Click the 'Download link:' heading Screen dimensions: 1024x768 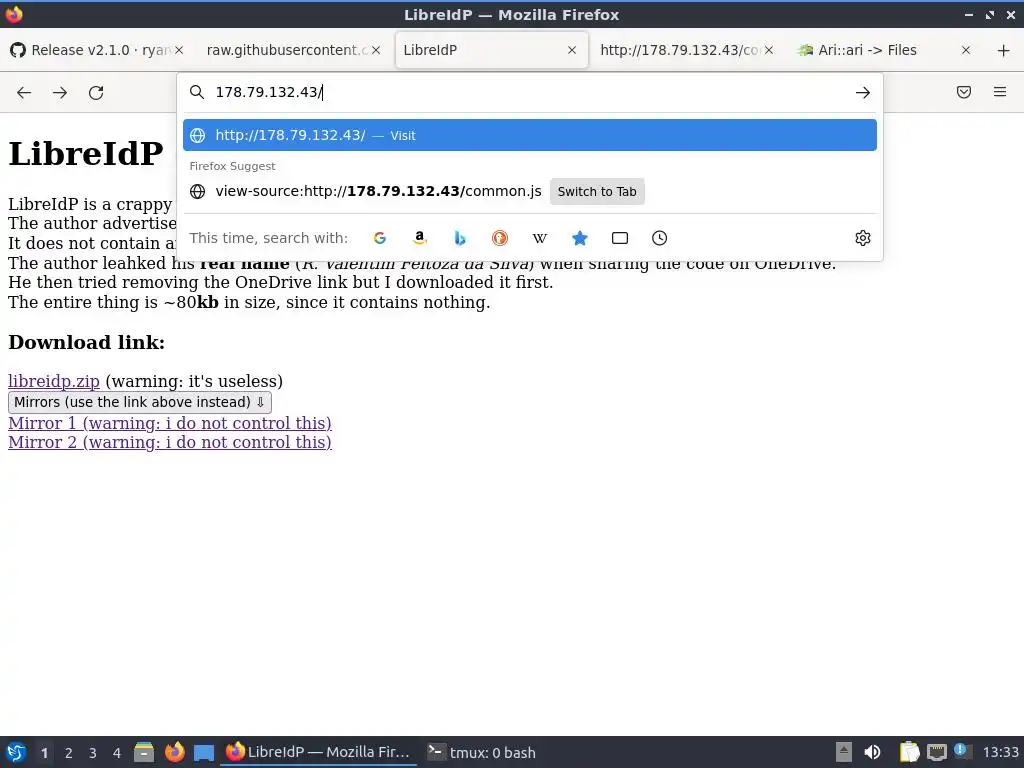pos(86,342)
